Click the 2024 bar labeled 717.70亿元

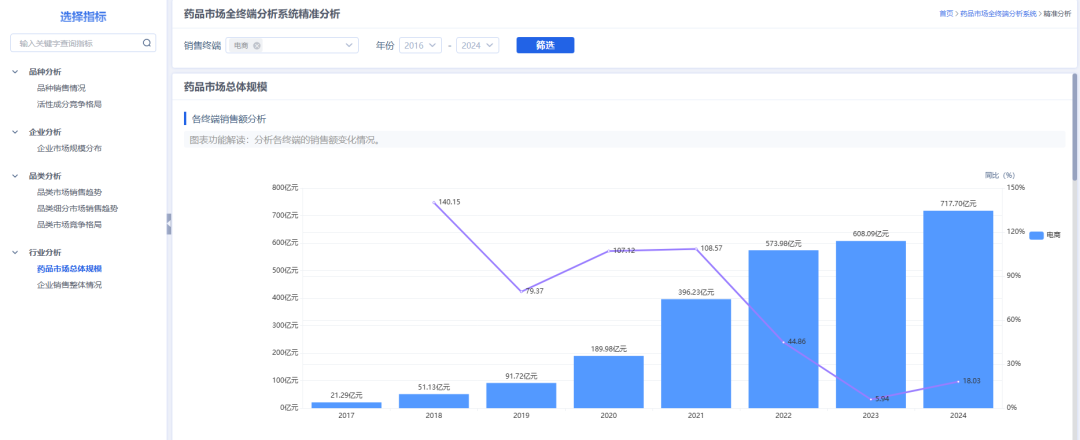pos(957,309)
